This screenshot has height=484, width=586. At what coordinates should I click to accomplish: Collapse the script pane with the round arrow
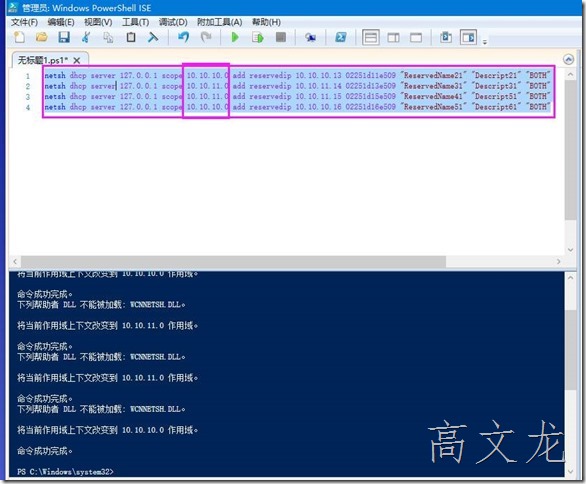pos(568,59)
